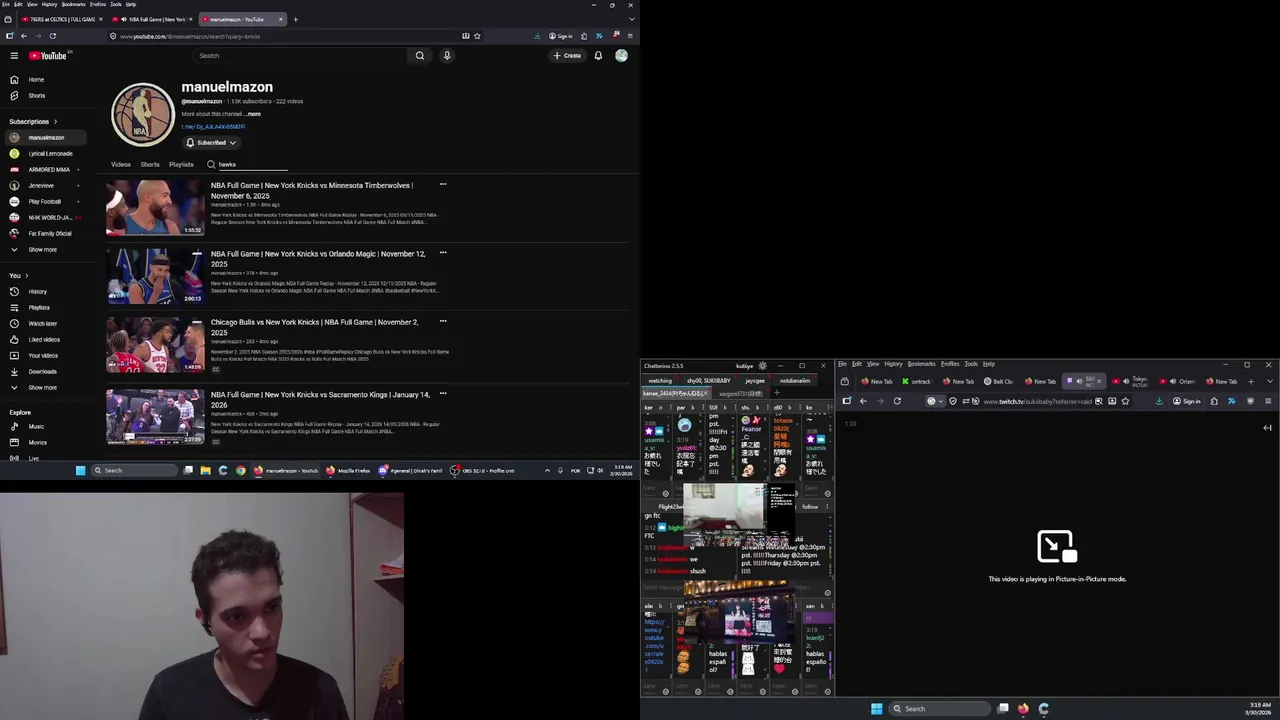Viewport: 1280px width, 720px height.
Task: Reload the Twitch browser page
Action: (x=897, y=401)
